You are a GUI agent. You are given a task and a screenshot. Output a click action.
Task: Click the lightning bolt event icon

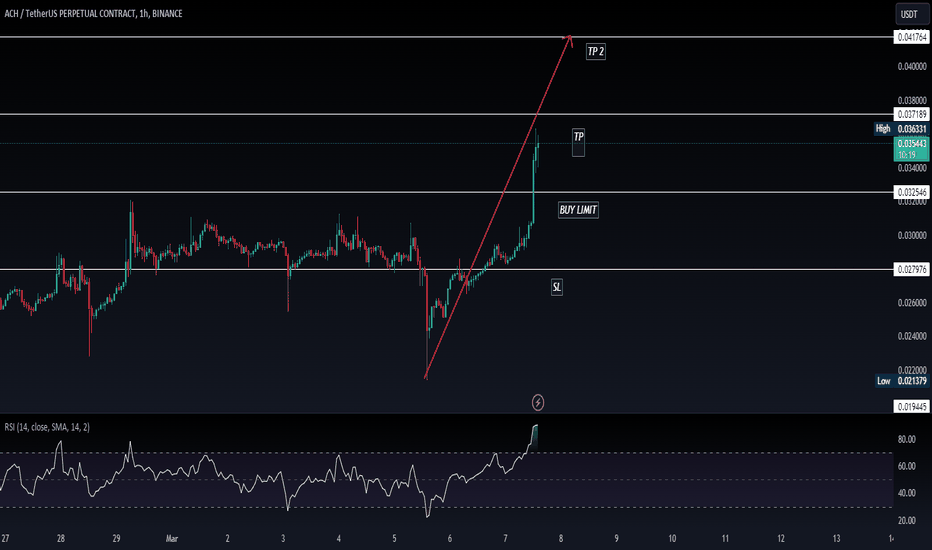tap(537, 403)
